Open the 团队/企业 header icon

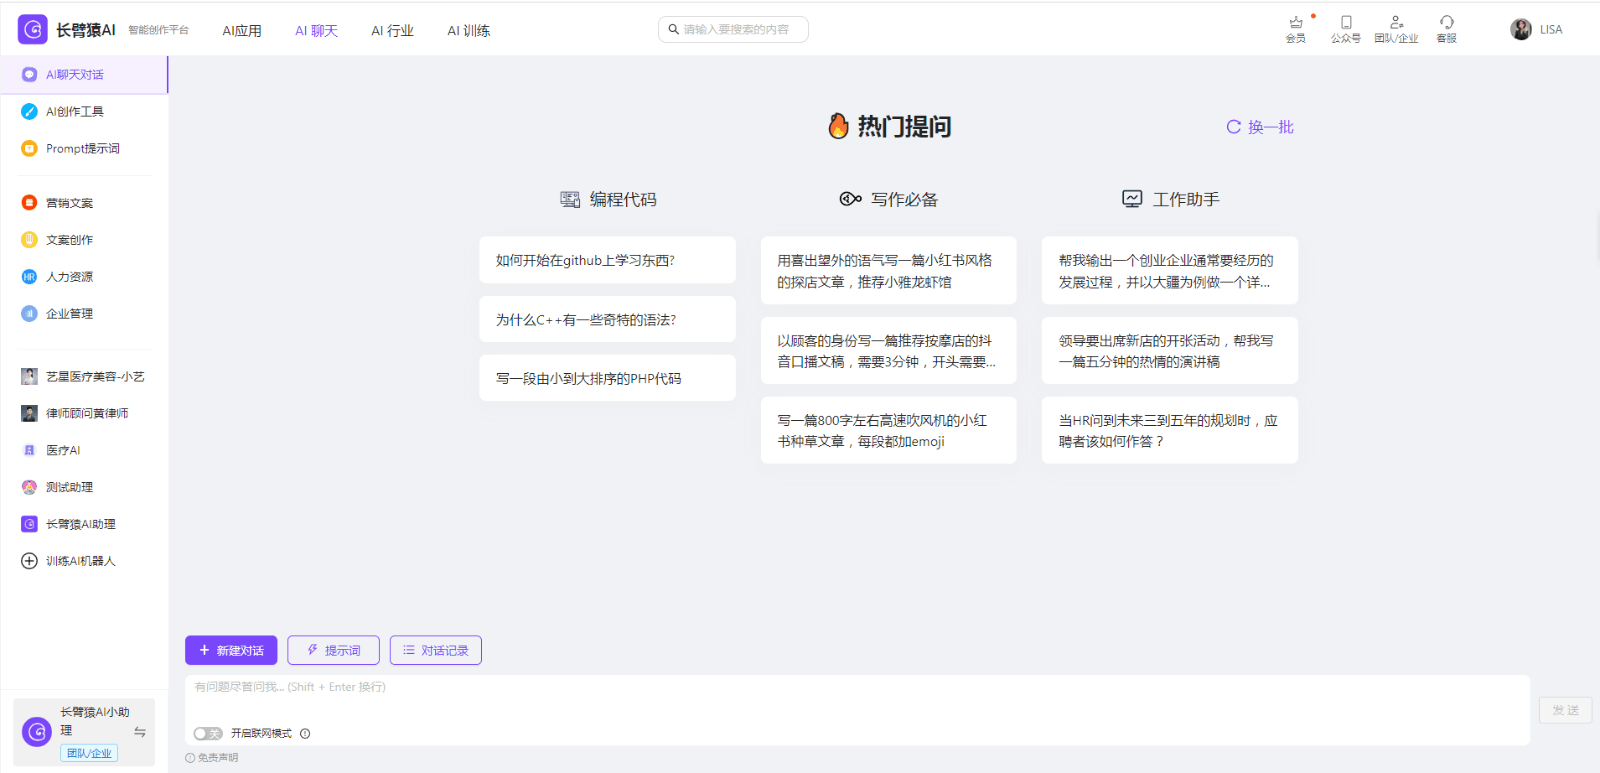click(1397, 22)
